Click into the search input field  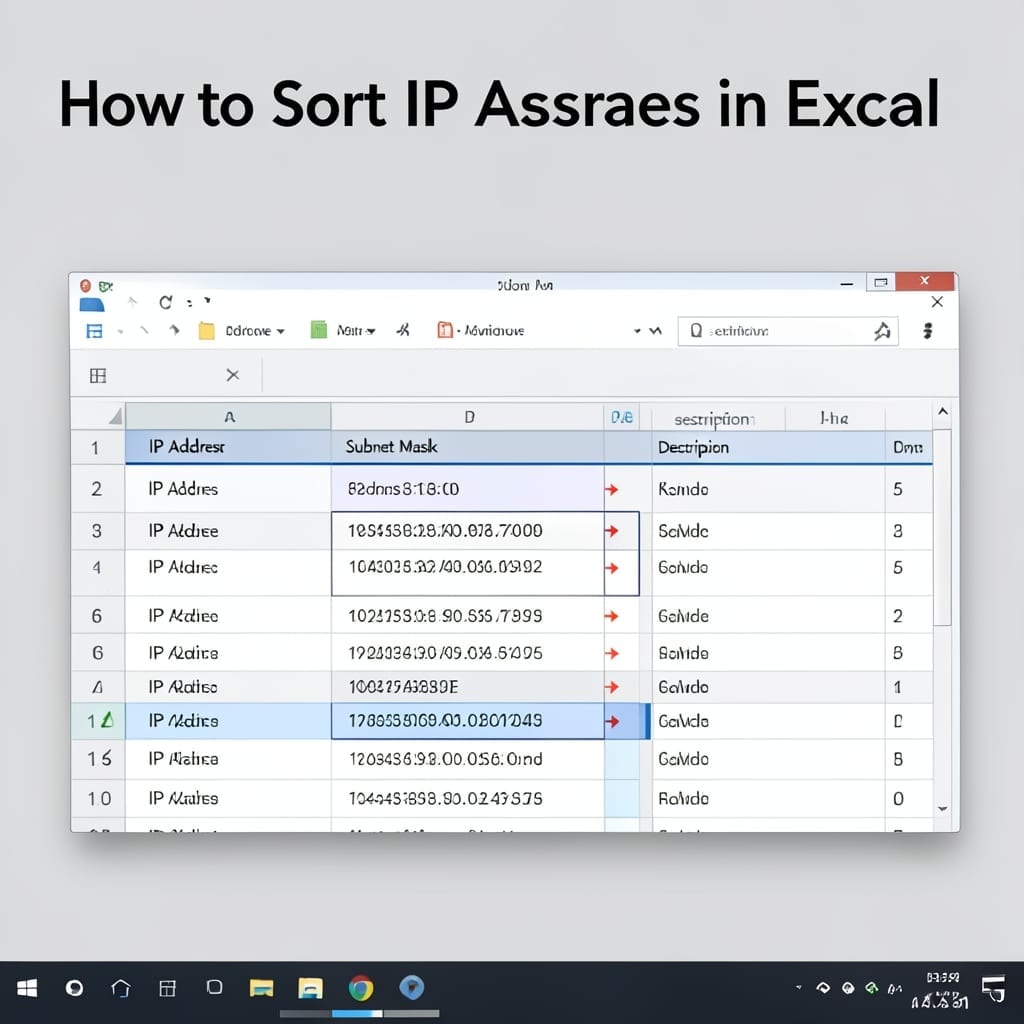coord(787,331)
